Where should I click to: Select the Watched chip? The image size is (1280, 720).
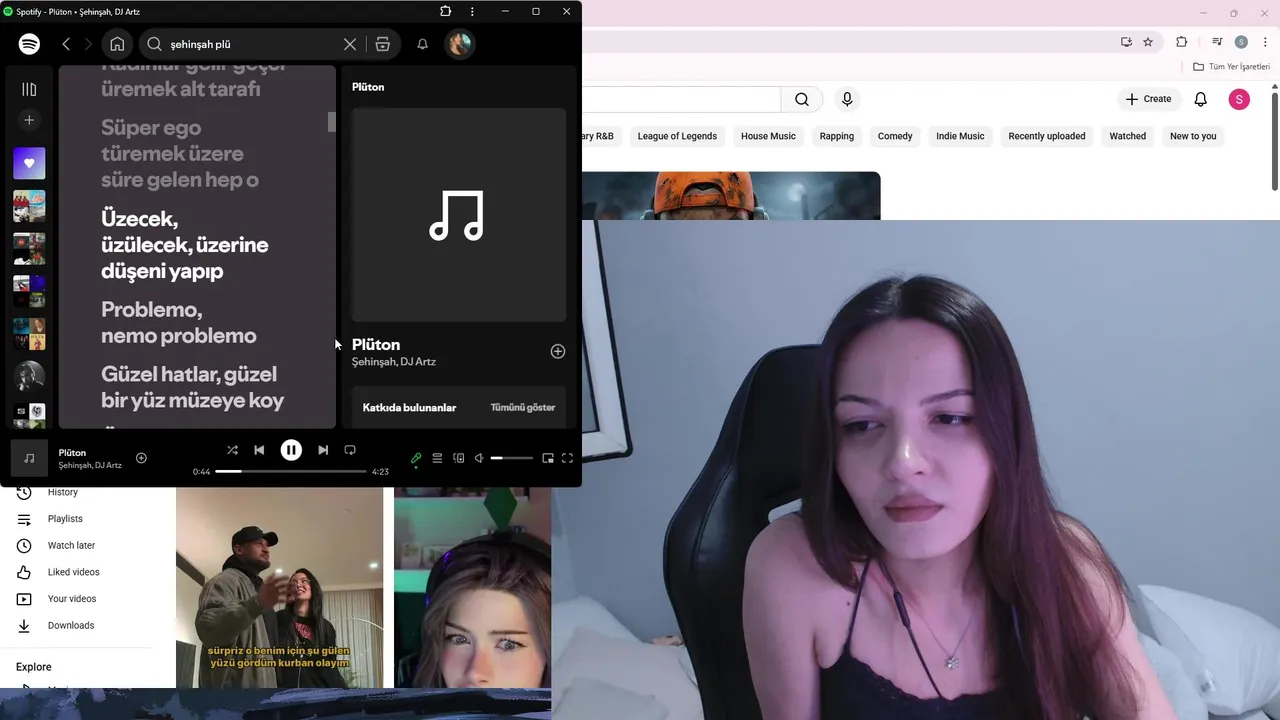(1128, 136)
